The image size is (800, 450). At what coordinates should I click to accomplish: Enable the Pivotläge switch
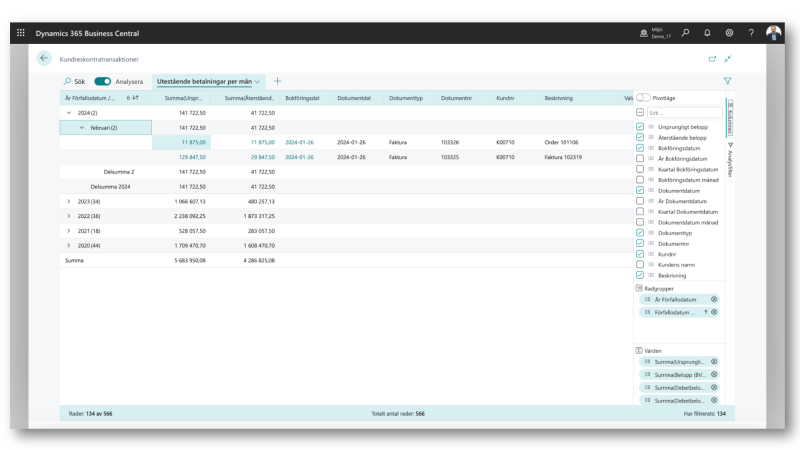pyautogui.click(x=643, y=98)
